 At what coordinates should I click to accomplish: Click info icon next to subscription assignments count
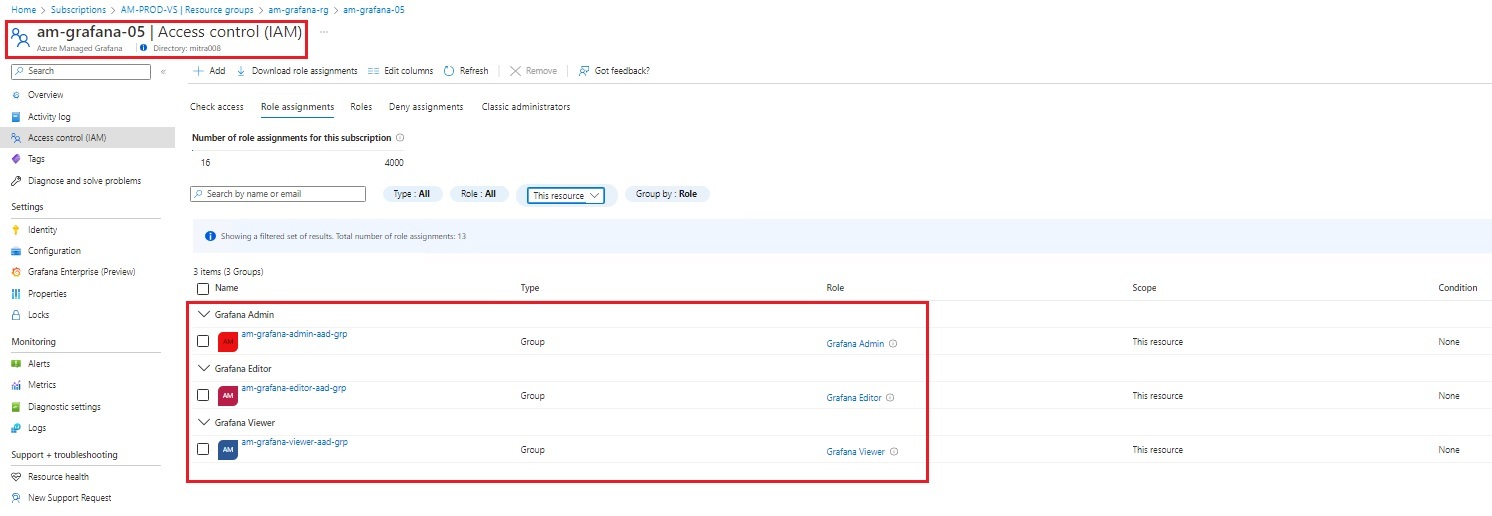[400, 138]
